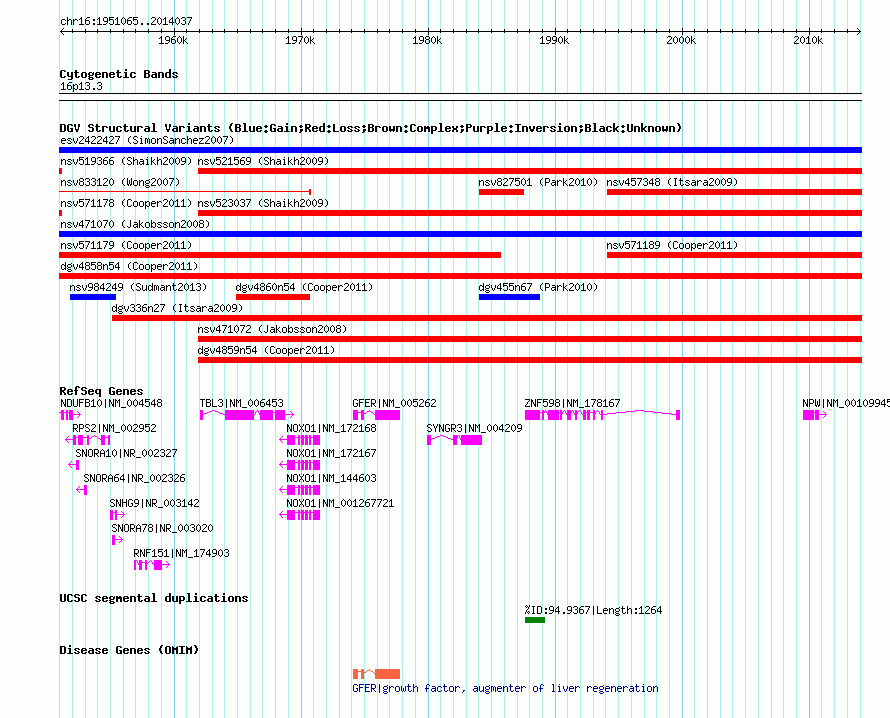
Task: Click the nsv471070 (Jakobsson2008) blue bar
Action: (x=460, y=234)
